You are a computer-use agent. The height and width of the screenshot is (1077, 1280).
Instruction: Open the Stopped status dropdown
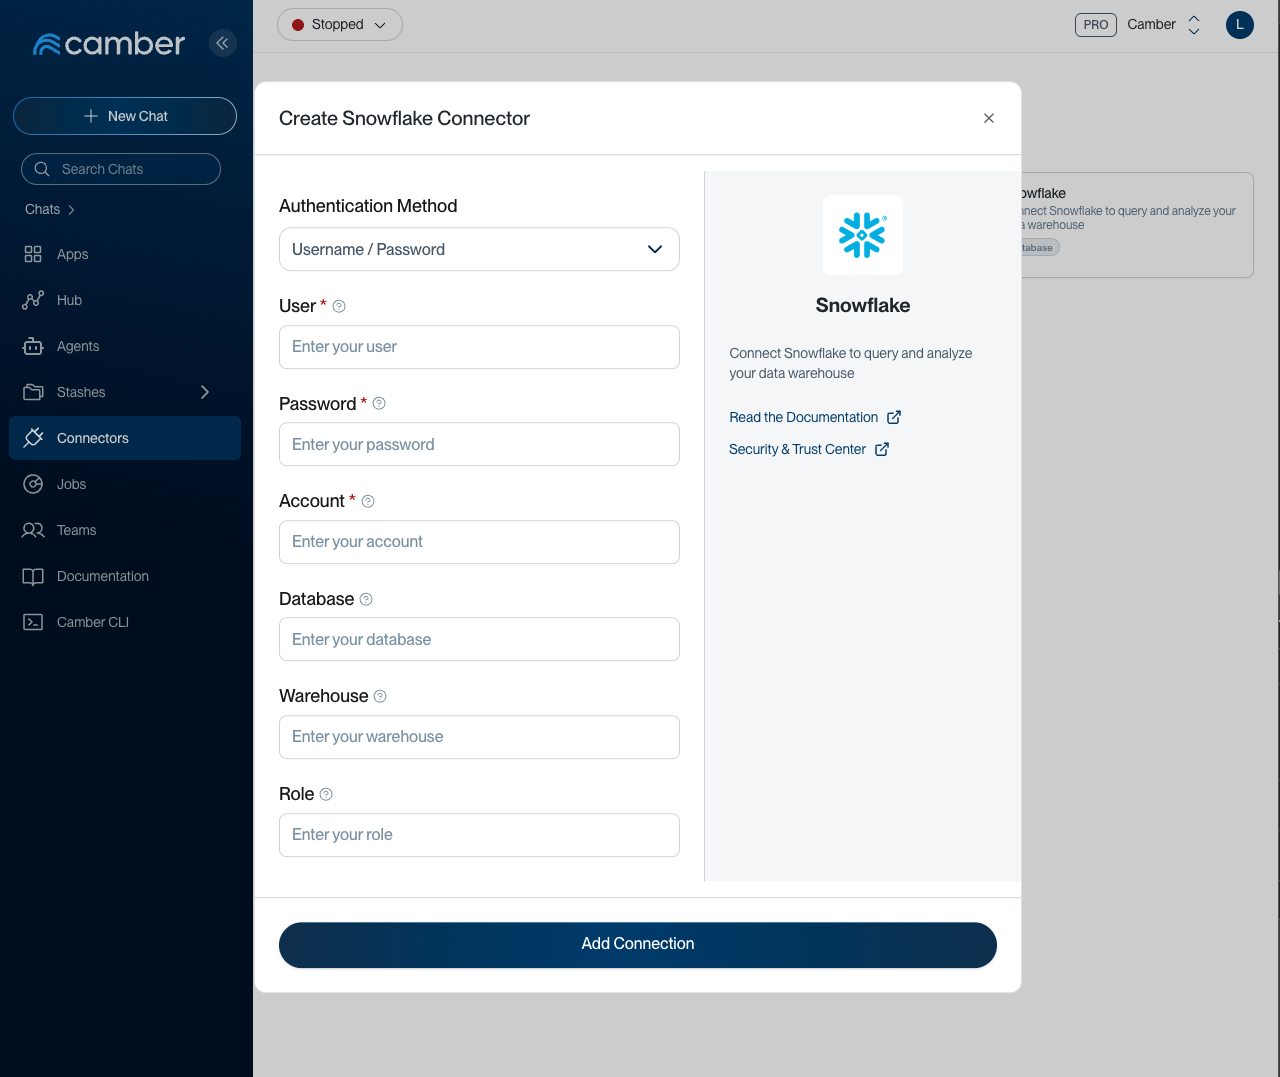(x=339, y=24)
